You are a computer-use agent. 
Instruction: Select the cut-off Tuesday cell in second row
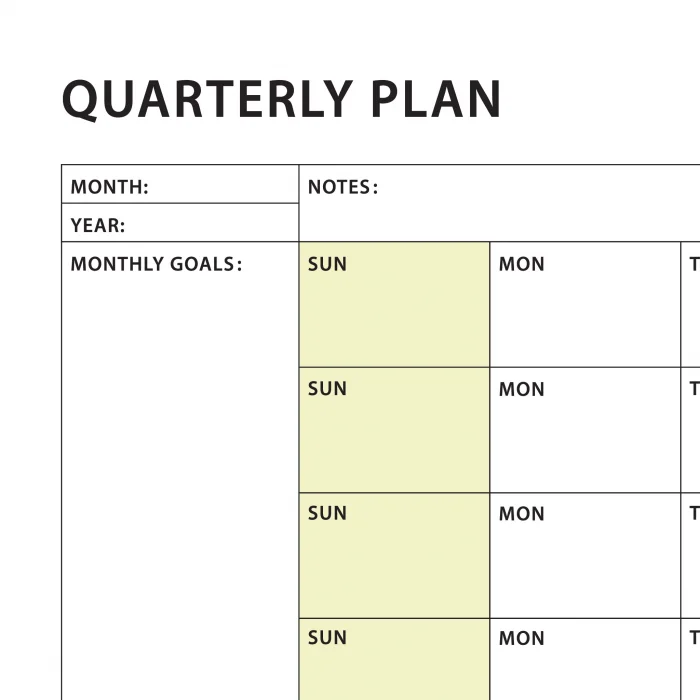point(691,435)
